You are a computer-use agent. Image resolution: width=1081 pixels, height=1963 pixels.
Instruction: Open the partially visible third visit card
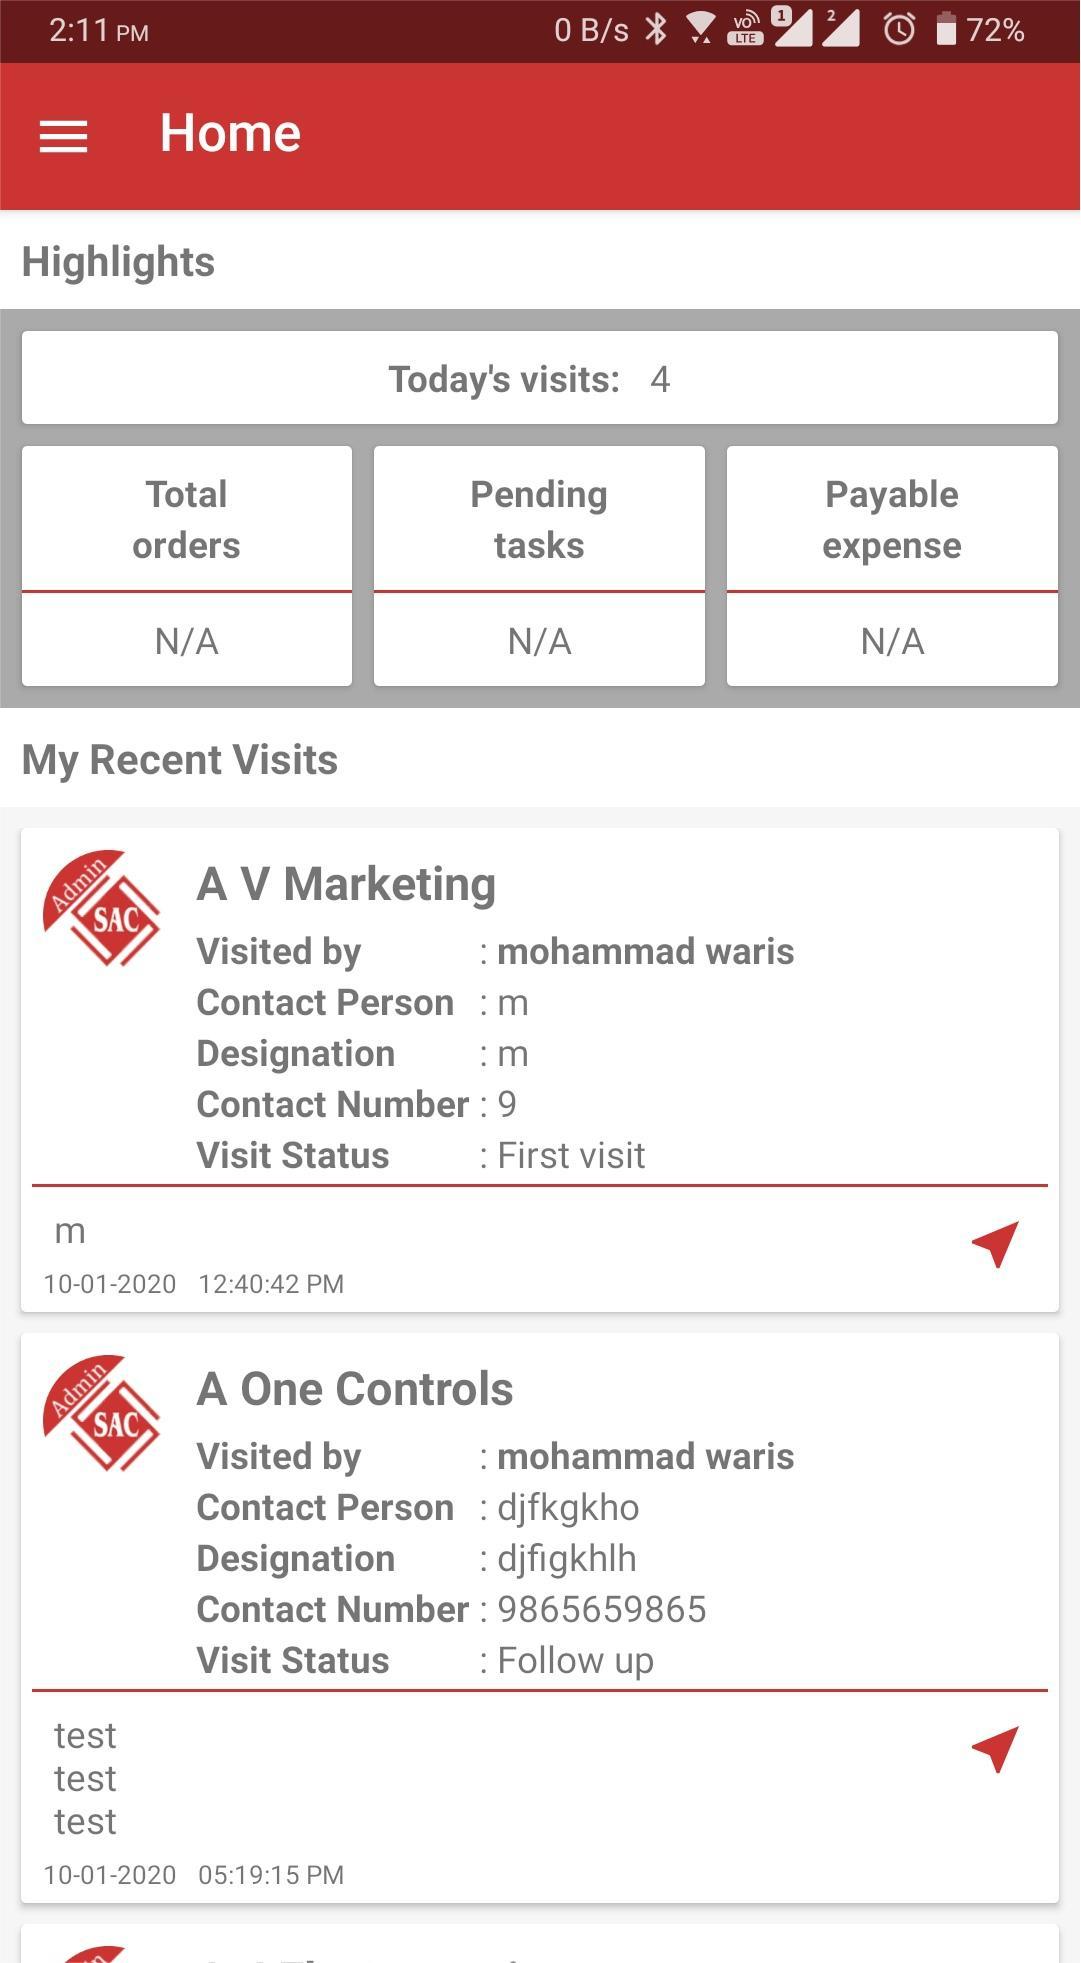540,1945
